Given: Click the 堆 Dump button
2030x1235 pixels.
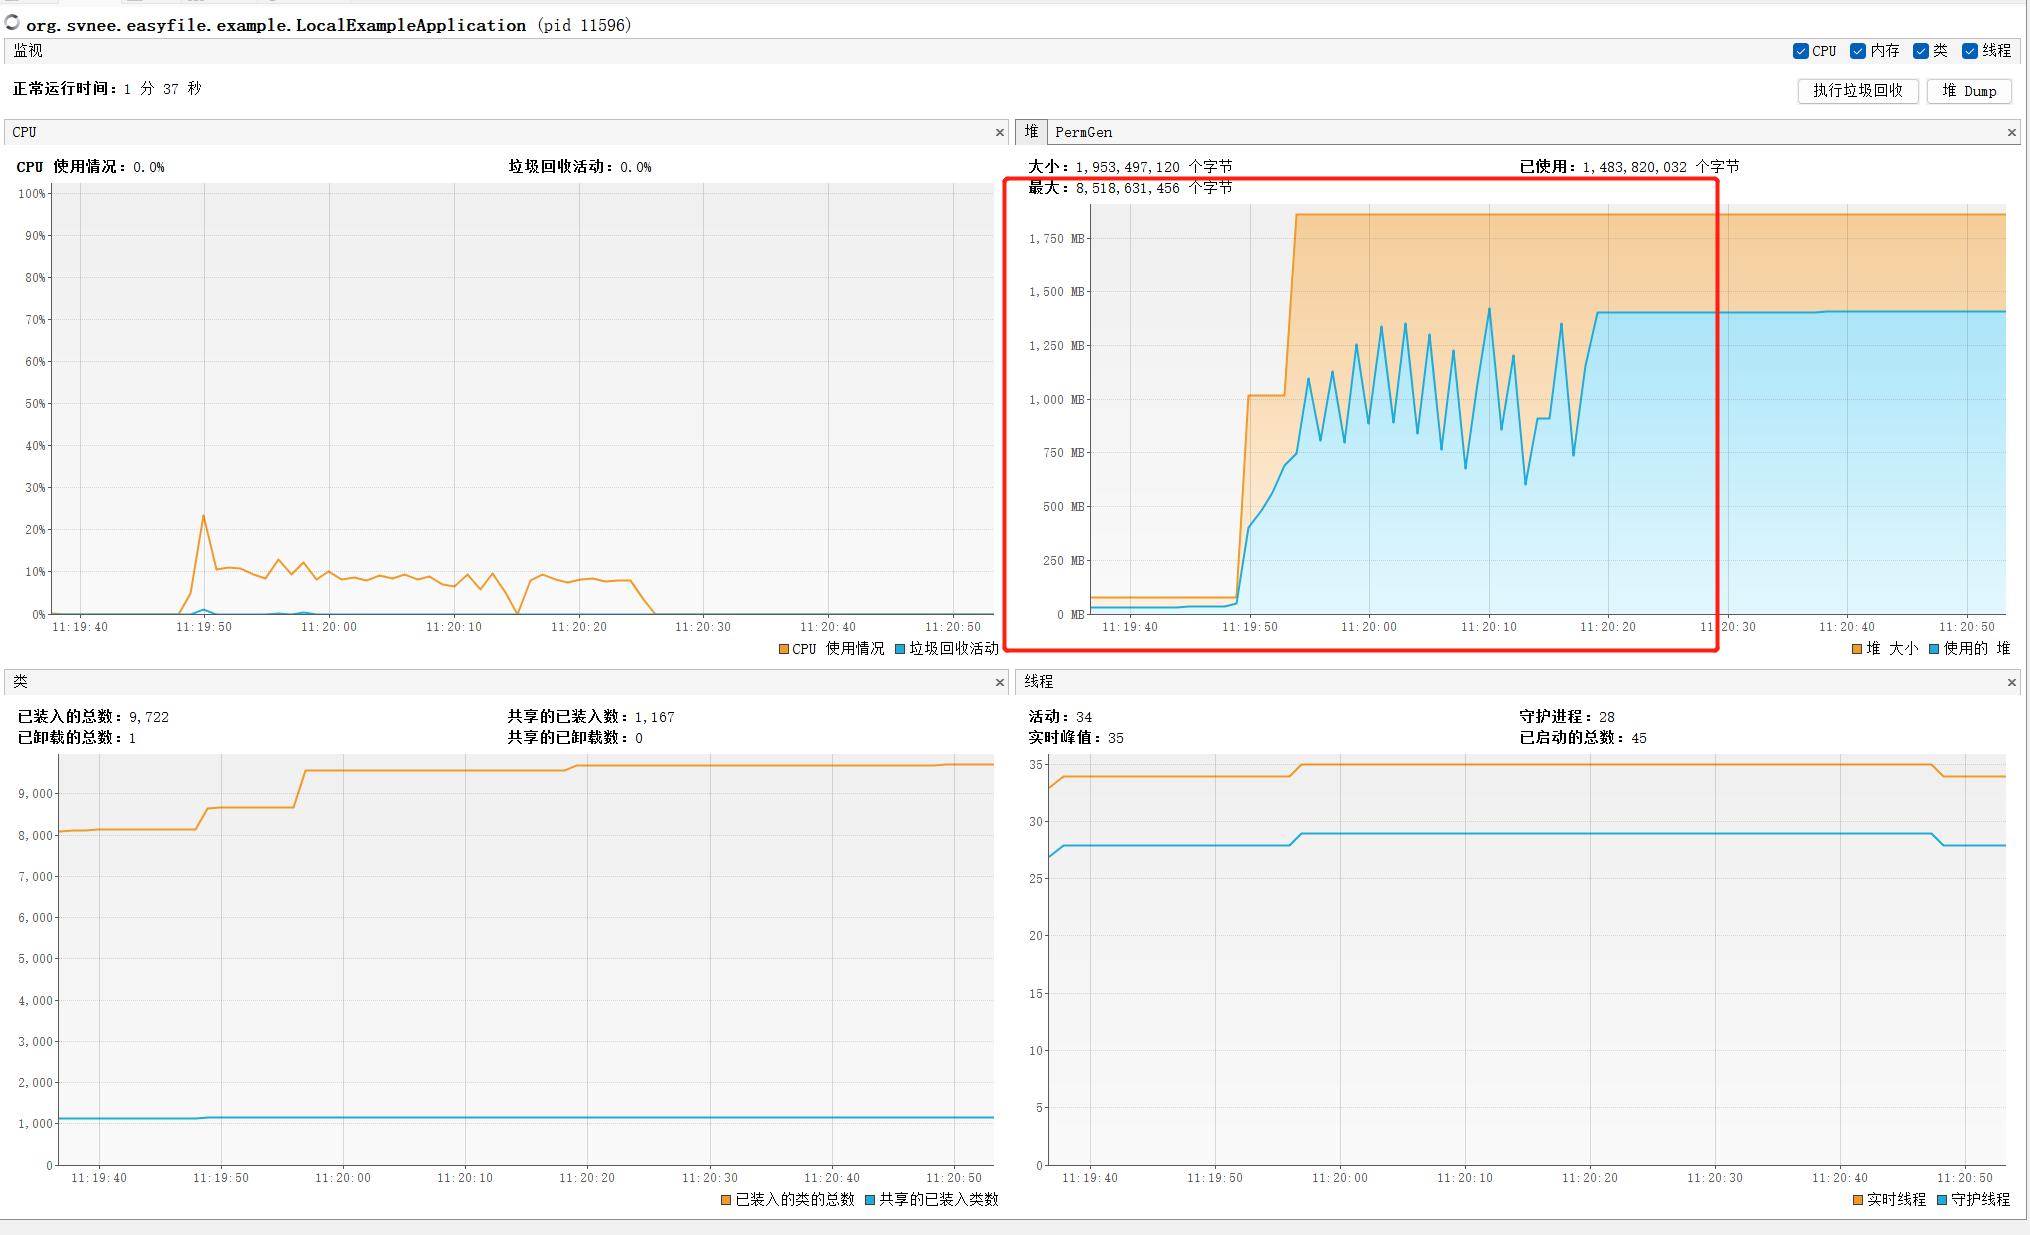Looking at the screenshot, I should point(1969,90).
